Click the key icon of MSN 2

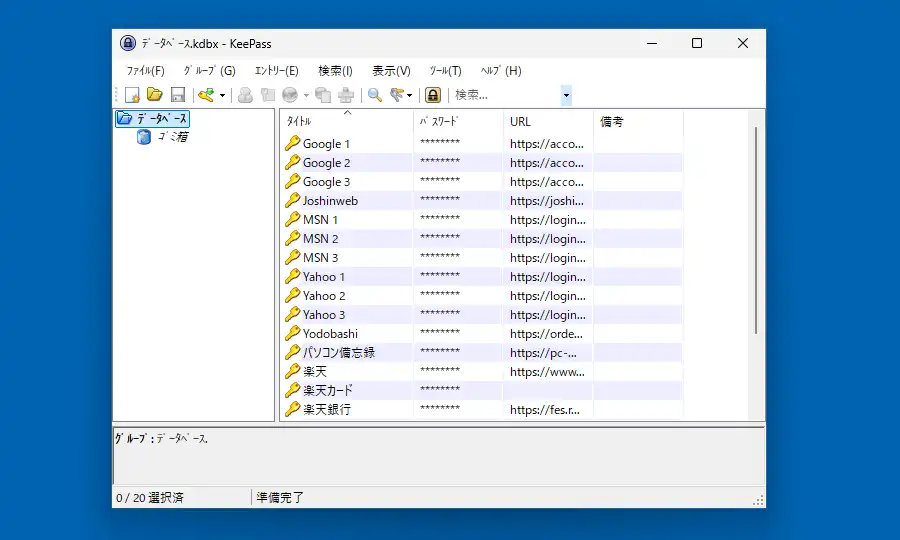[x=293, y=238]
